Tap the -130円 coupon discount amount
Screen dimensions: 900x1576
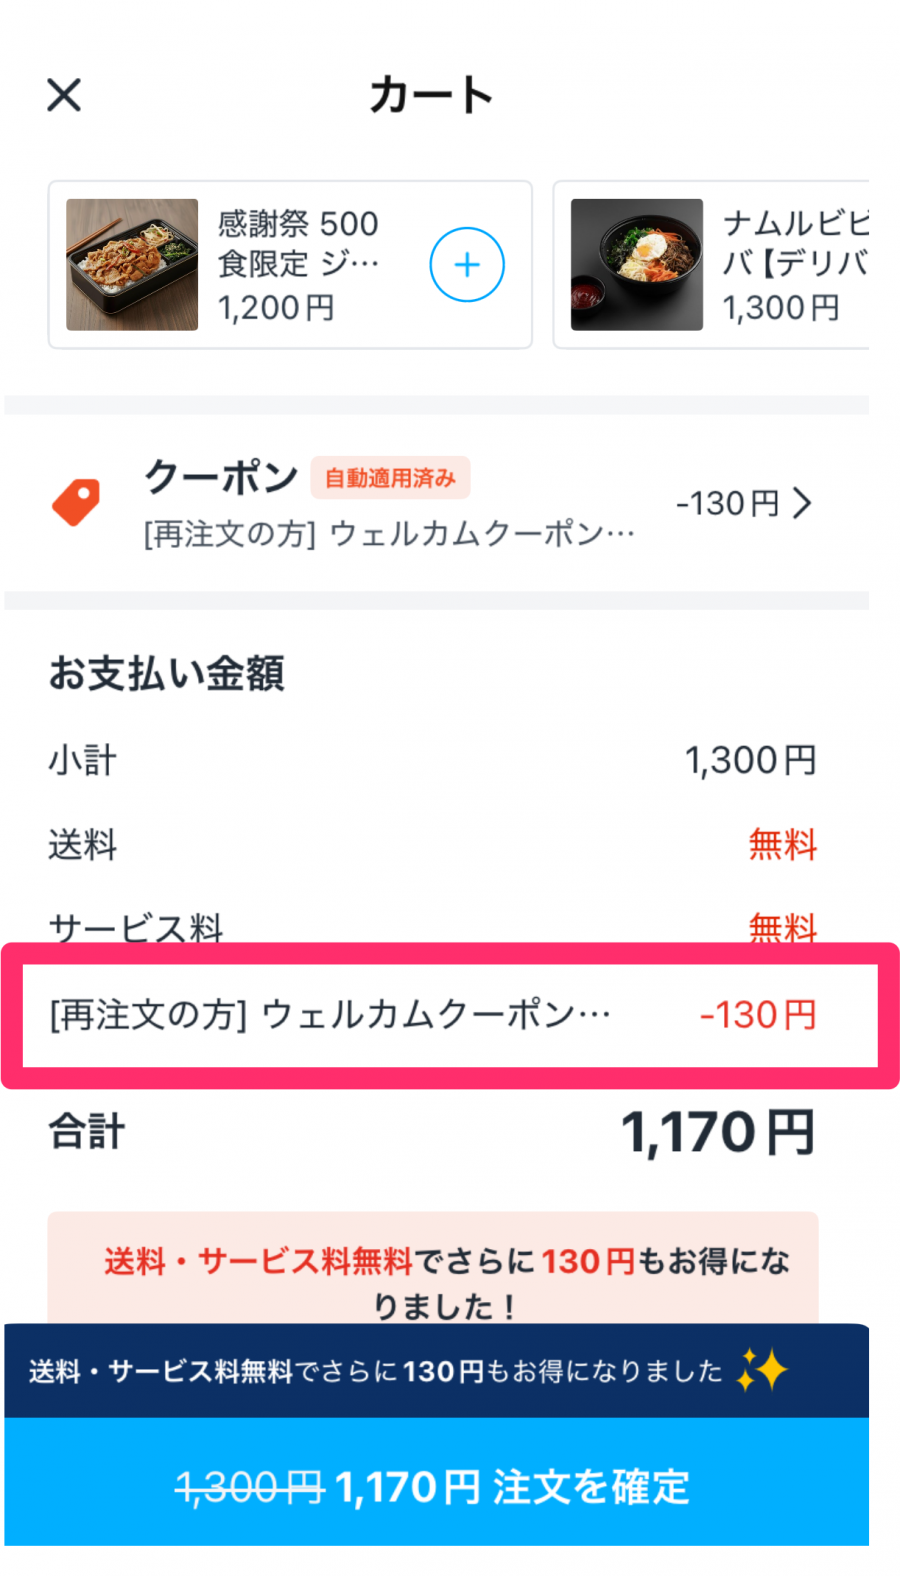[727, 503]
